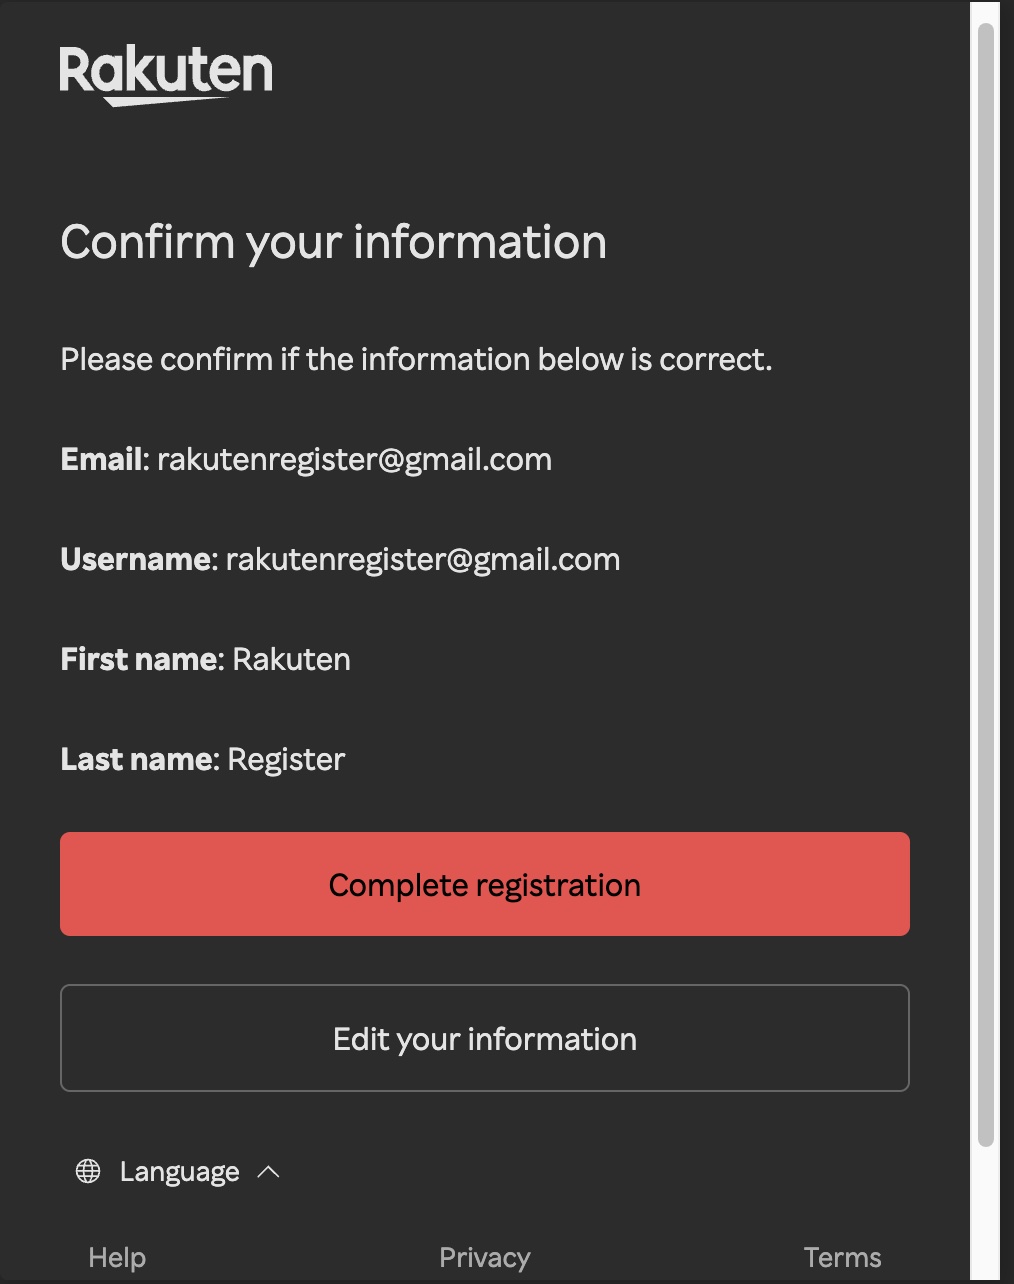1014x1284 pixels.
Task: Click the last name value Register
Action: 286,759
